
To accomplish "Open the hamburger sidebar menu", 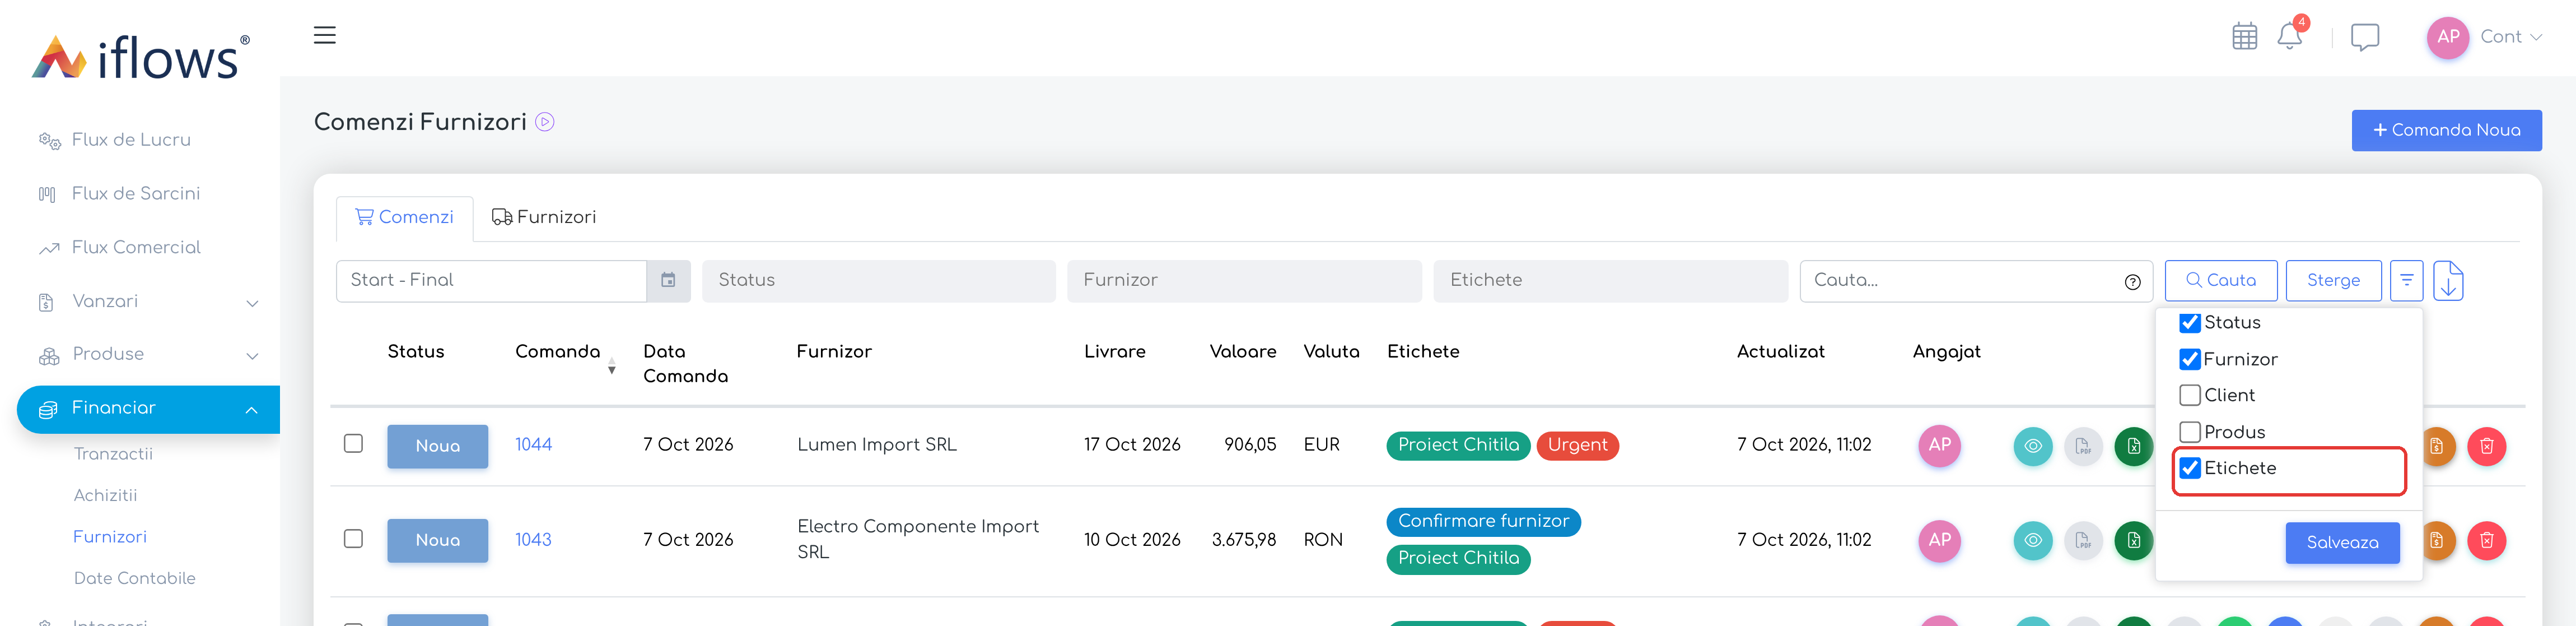I will tap(324, 35).
